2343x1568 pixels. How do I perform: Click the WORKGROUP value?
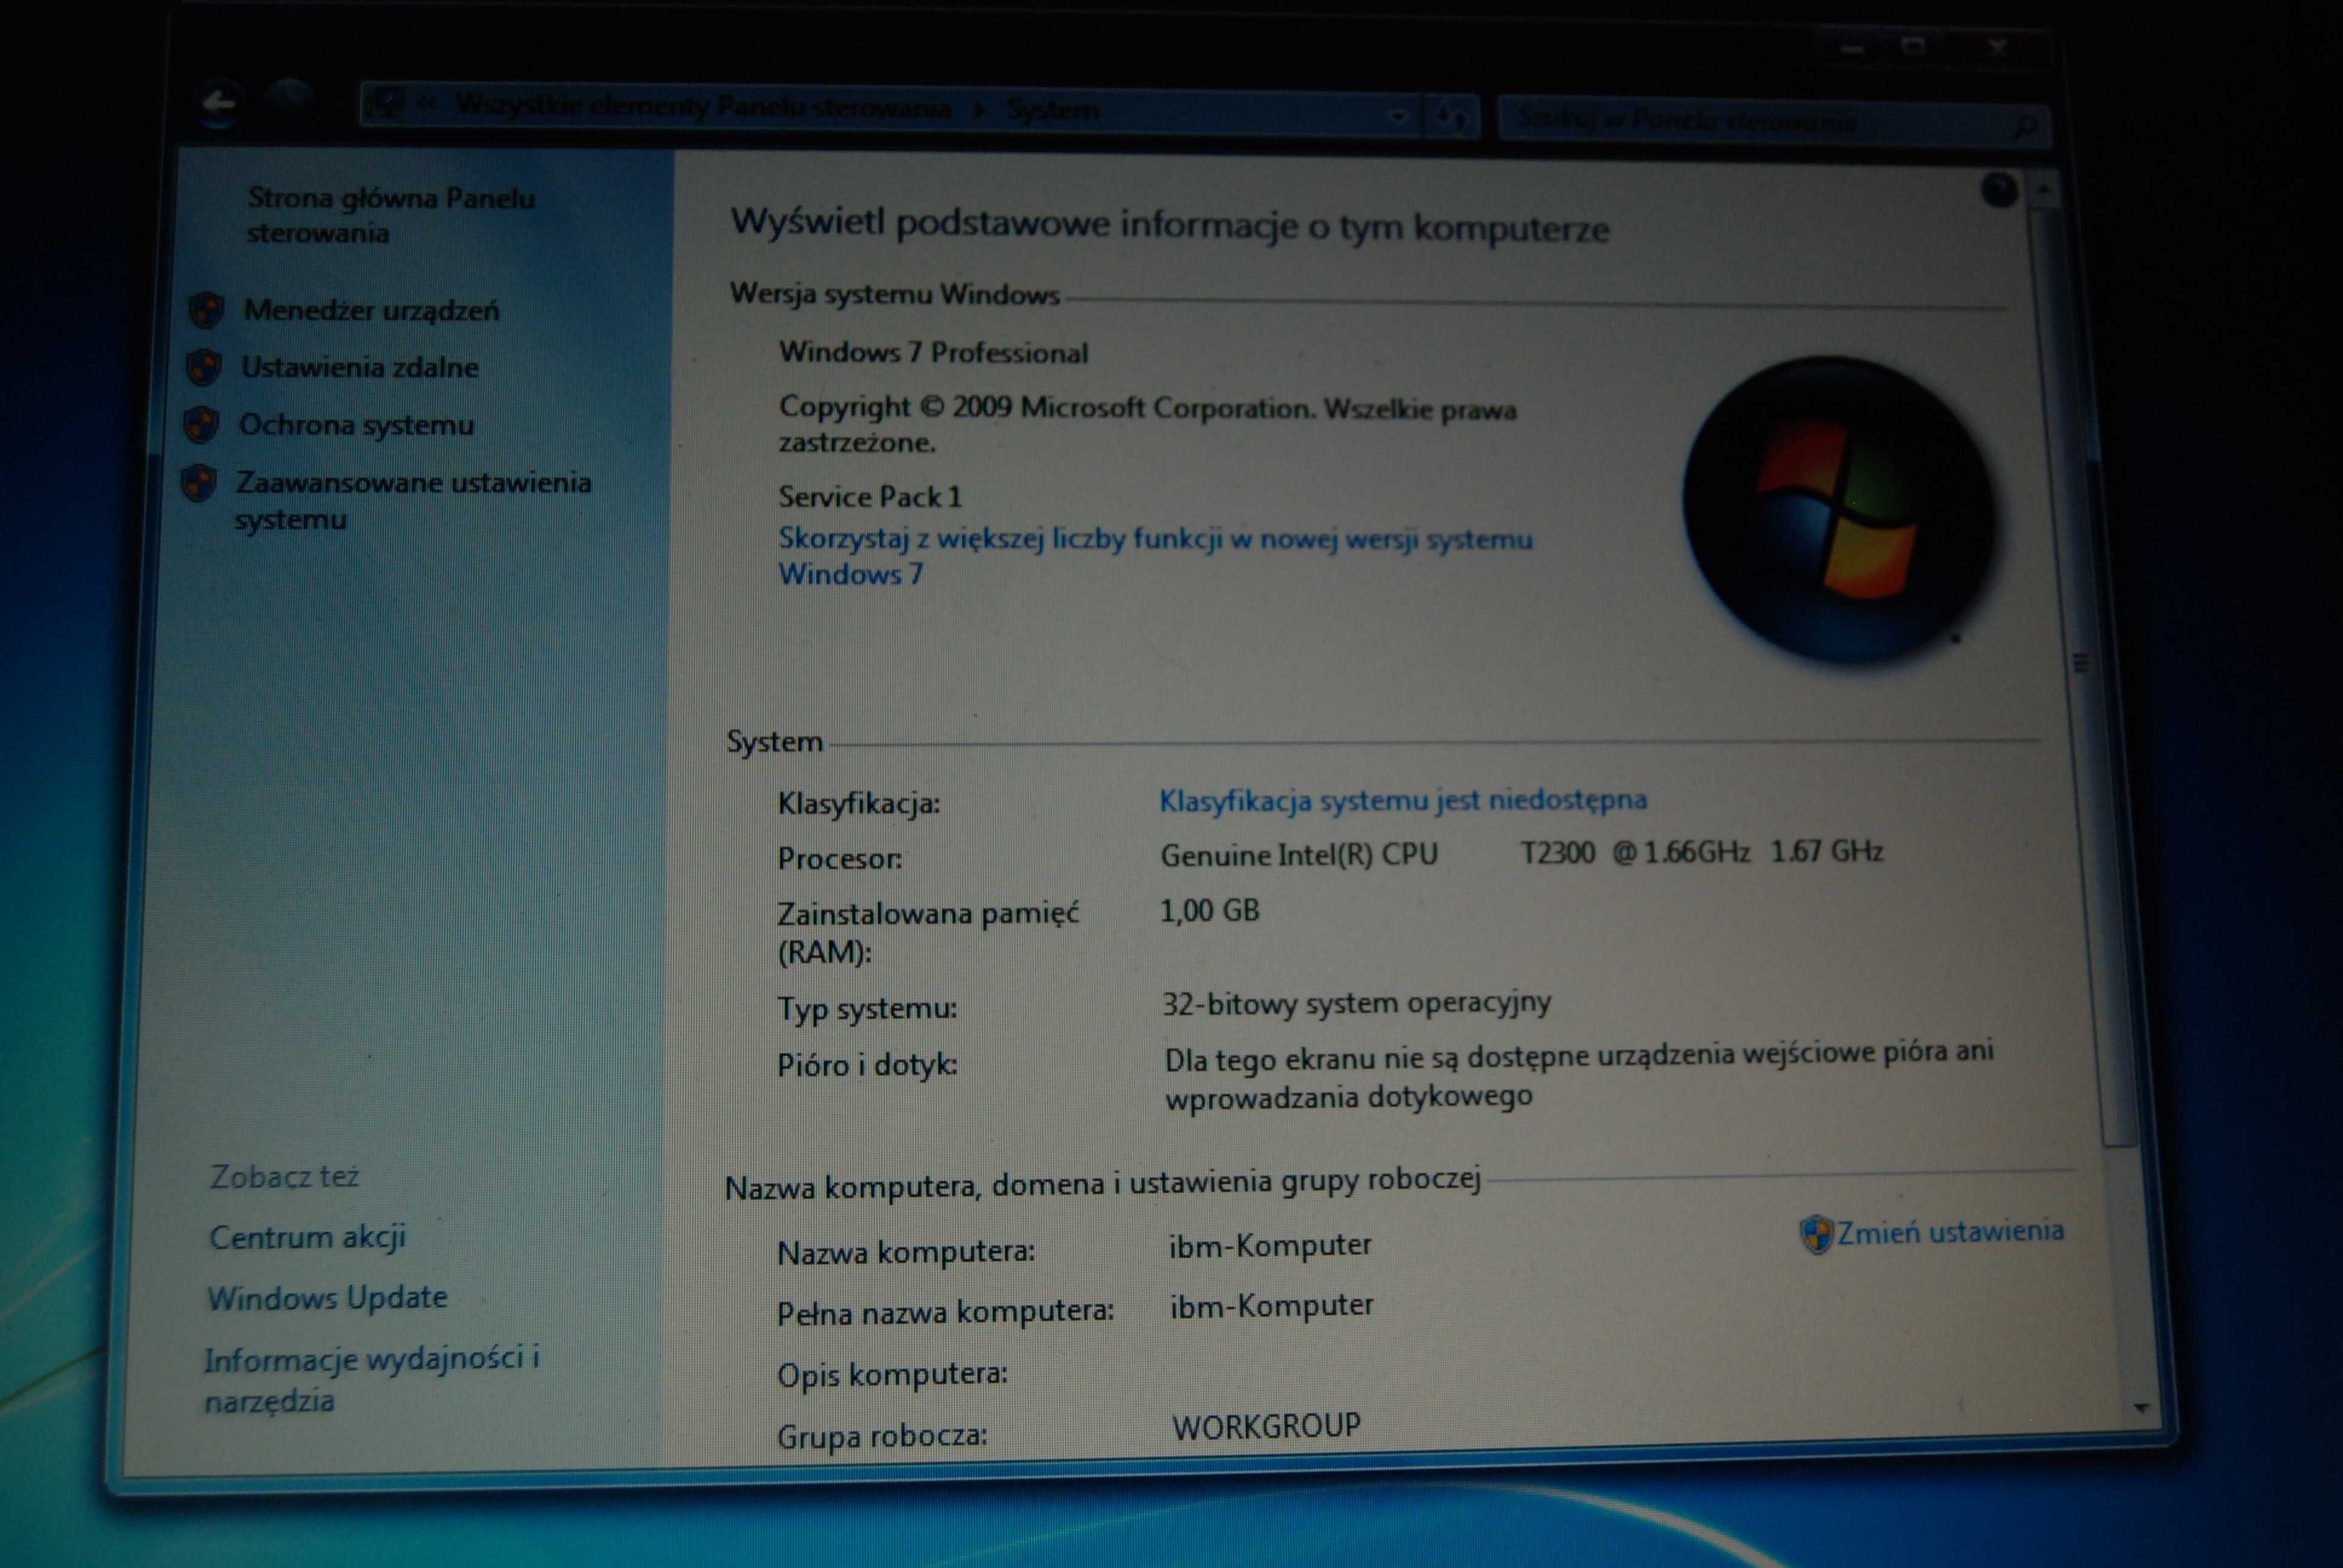(1266, 1425)
